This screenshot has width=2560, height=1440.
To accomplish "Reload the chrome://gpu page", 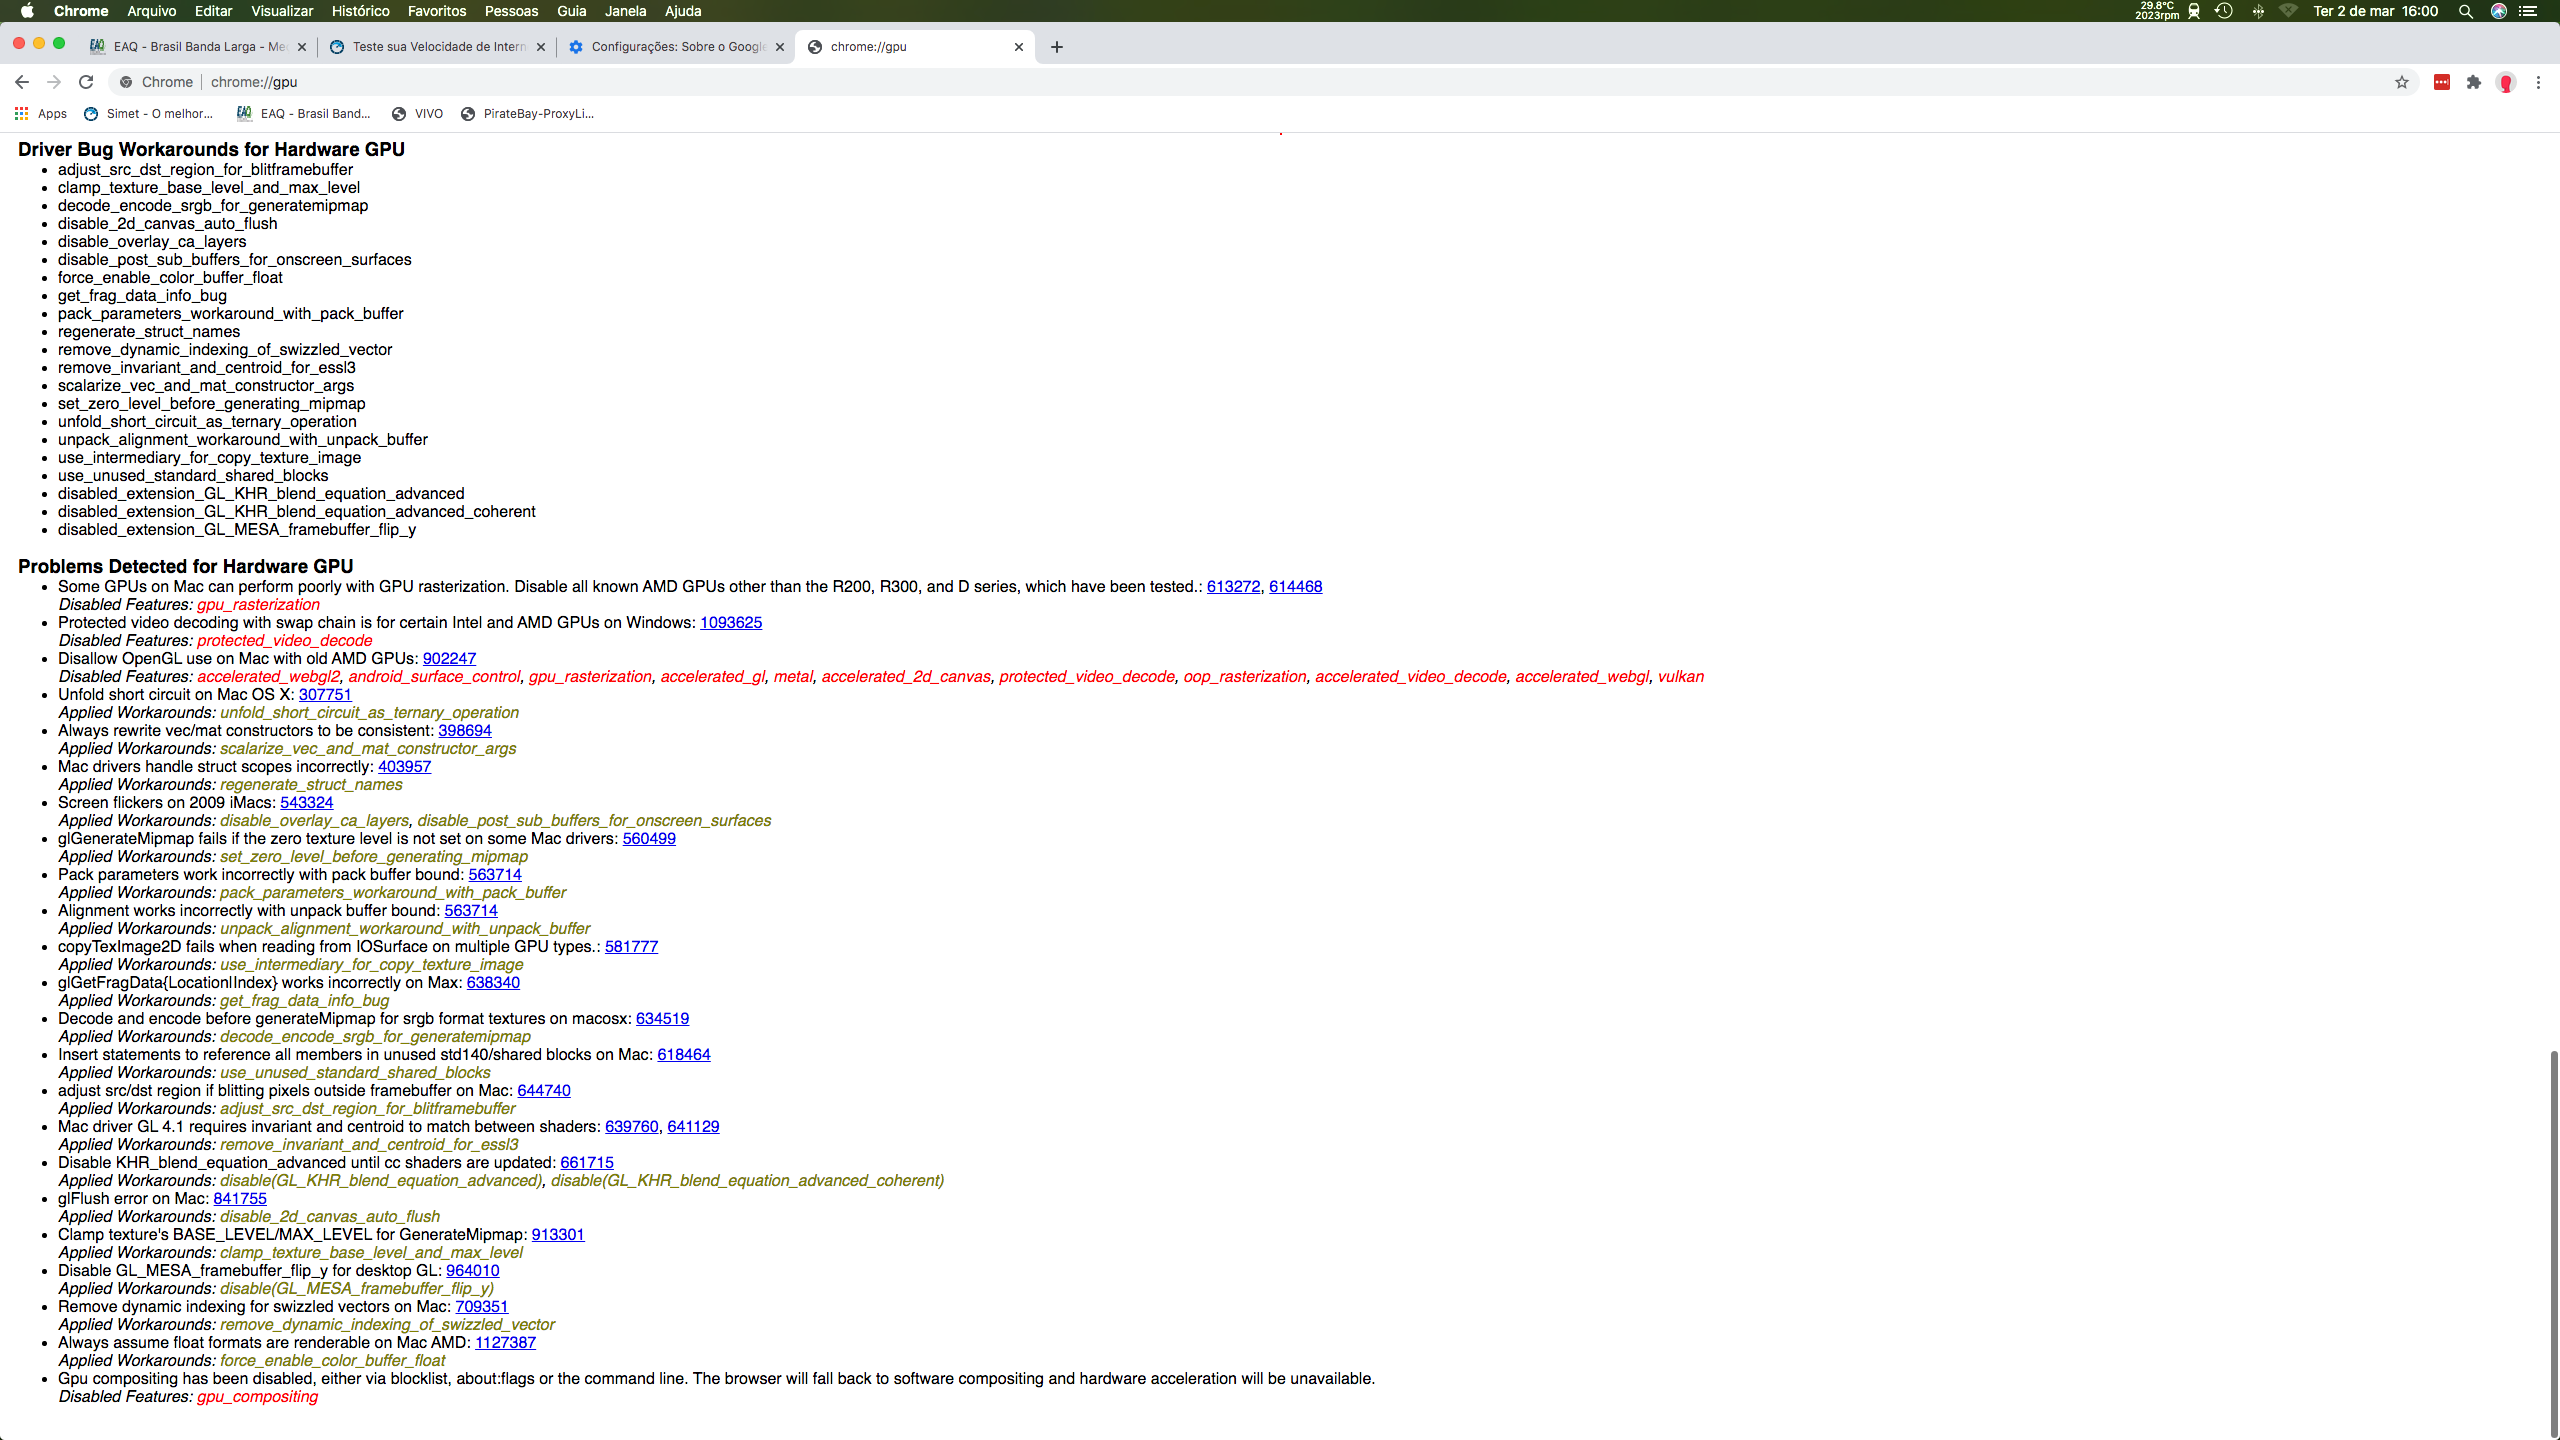I will (x=86, y=82).
